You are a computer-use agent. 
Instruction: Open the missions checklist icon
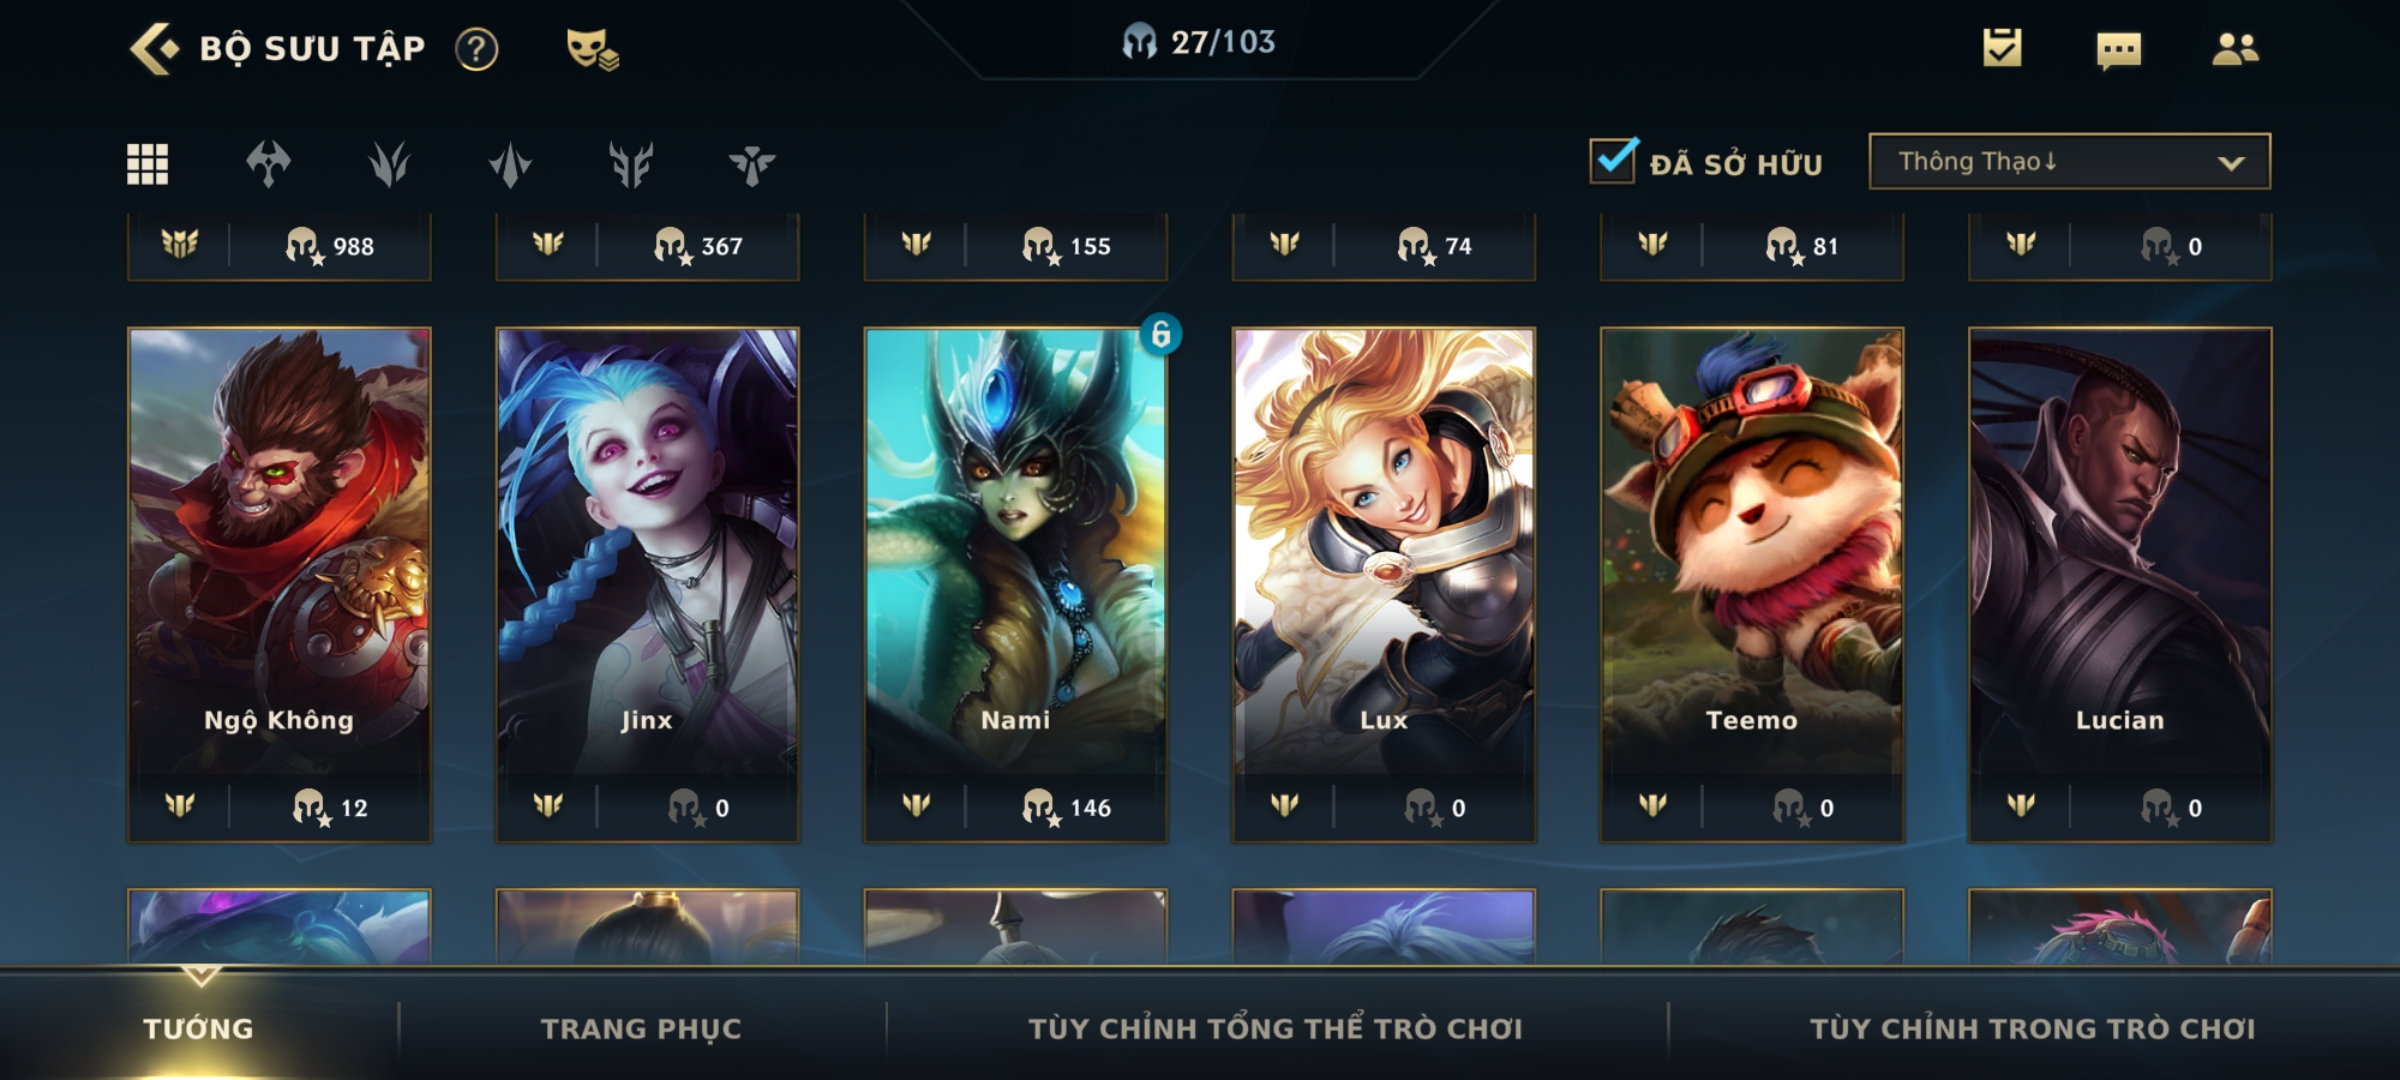[2002, 48]
